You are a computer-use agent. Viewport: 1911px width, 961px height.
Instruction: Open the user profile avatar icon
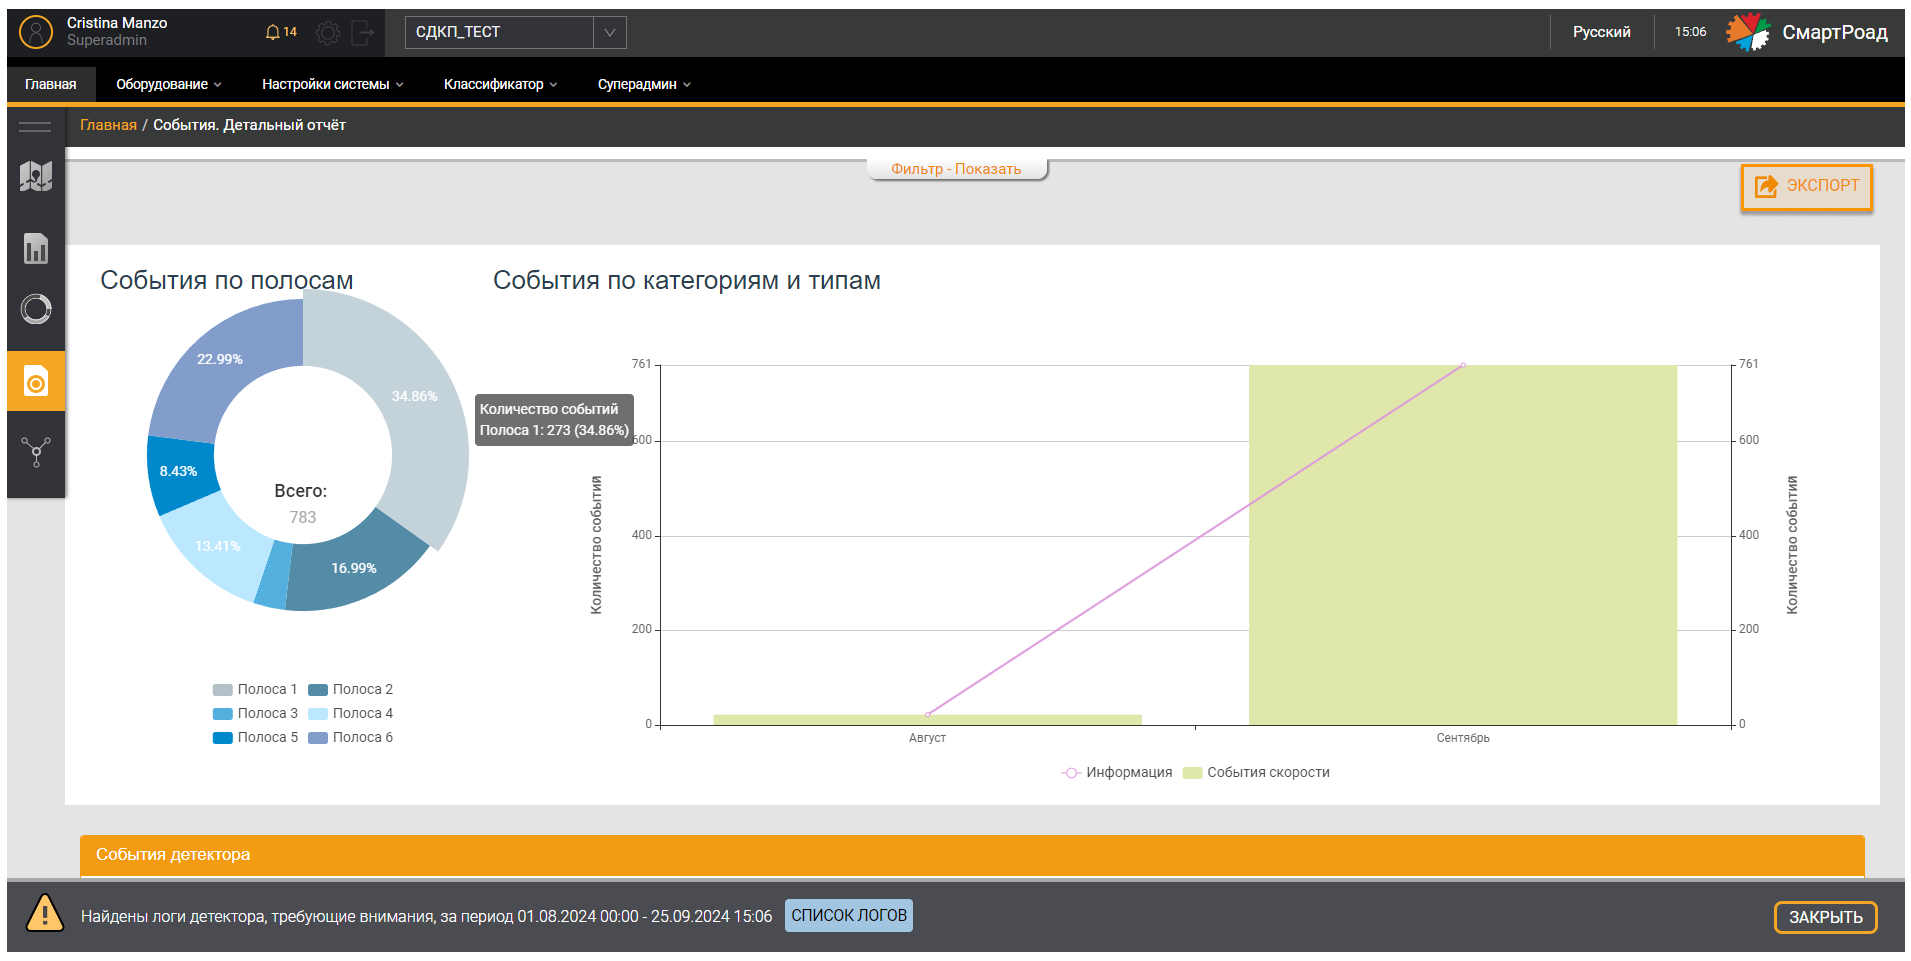pos(36,32)
